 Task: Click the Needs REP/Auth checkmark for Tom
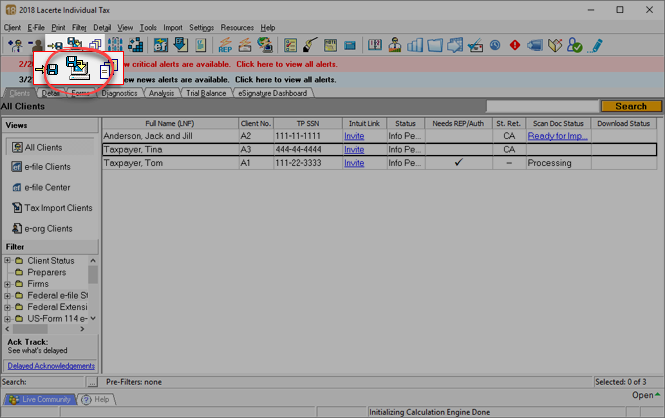pos(458,162)
